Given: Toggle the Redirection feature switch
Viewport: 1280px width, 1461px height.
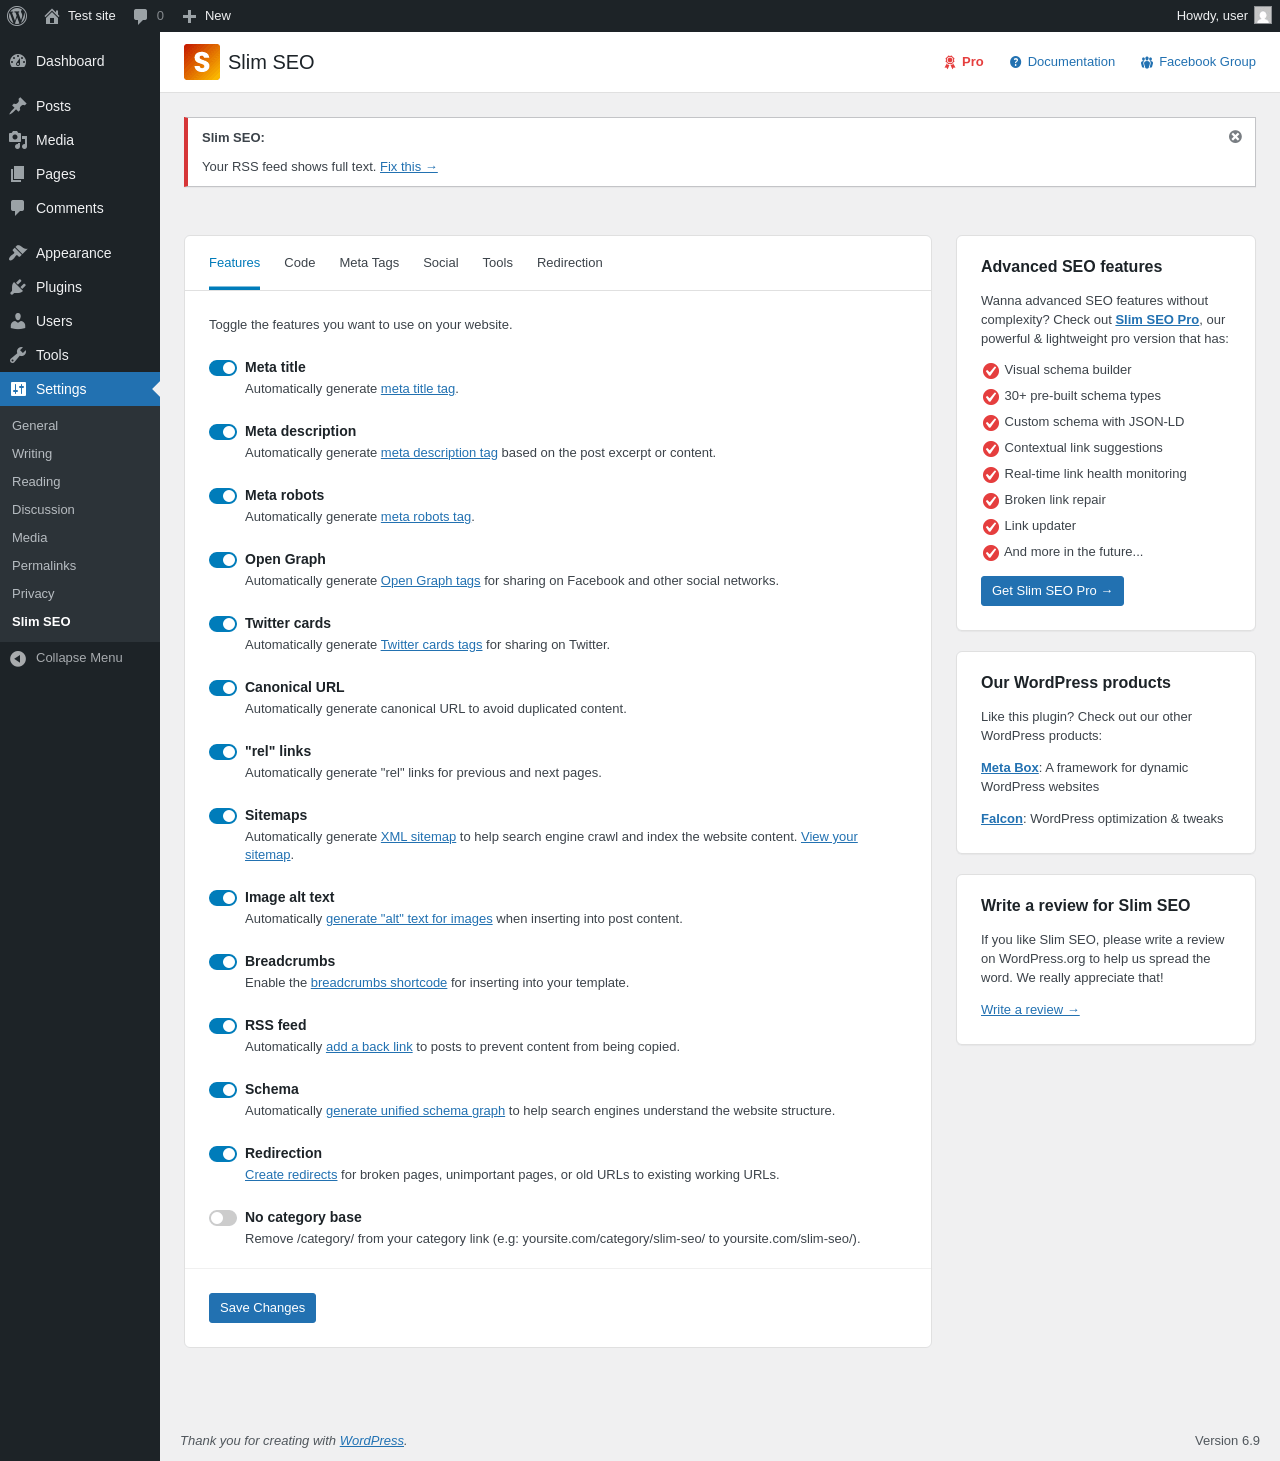Looking at the screenshot, I should pyautogui.click(x=223, y=1154).
